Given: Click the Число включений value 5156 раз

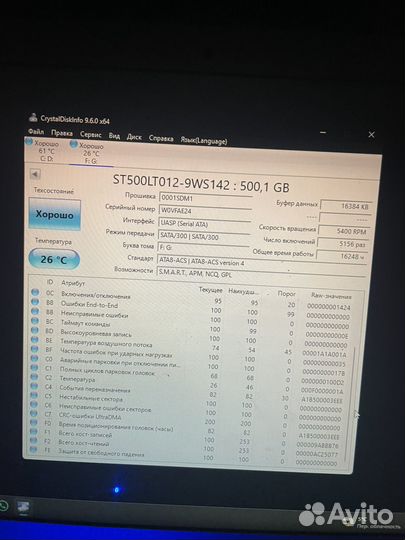Looking at the screenshot, I should (x=343, y=243).
